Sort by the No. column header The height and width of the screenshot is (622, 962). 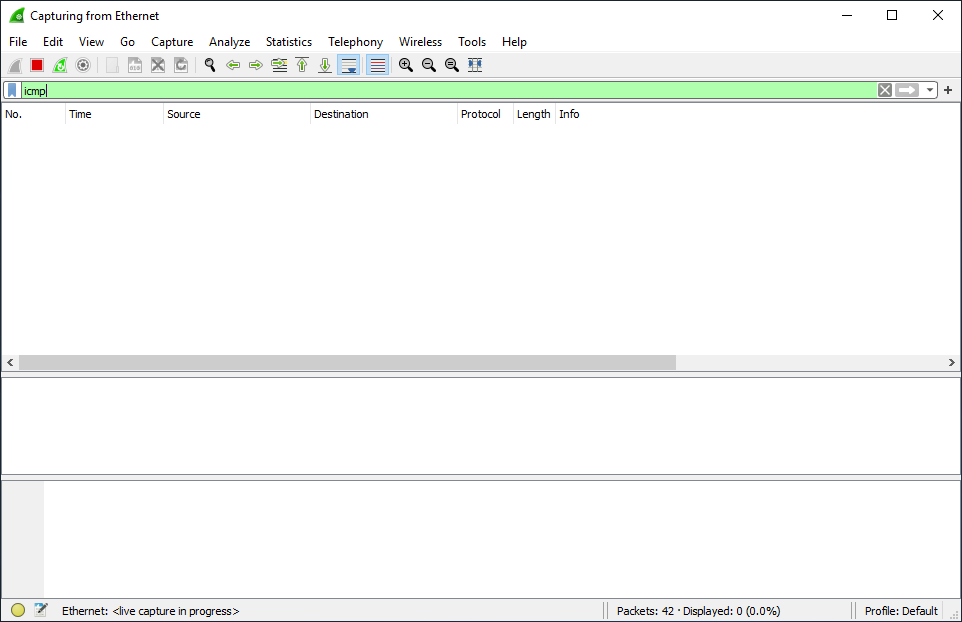pos(34,114)
